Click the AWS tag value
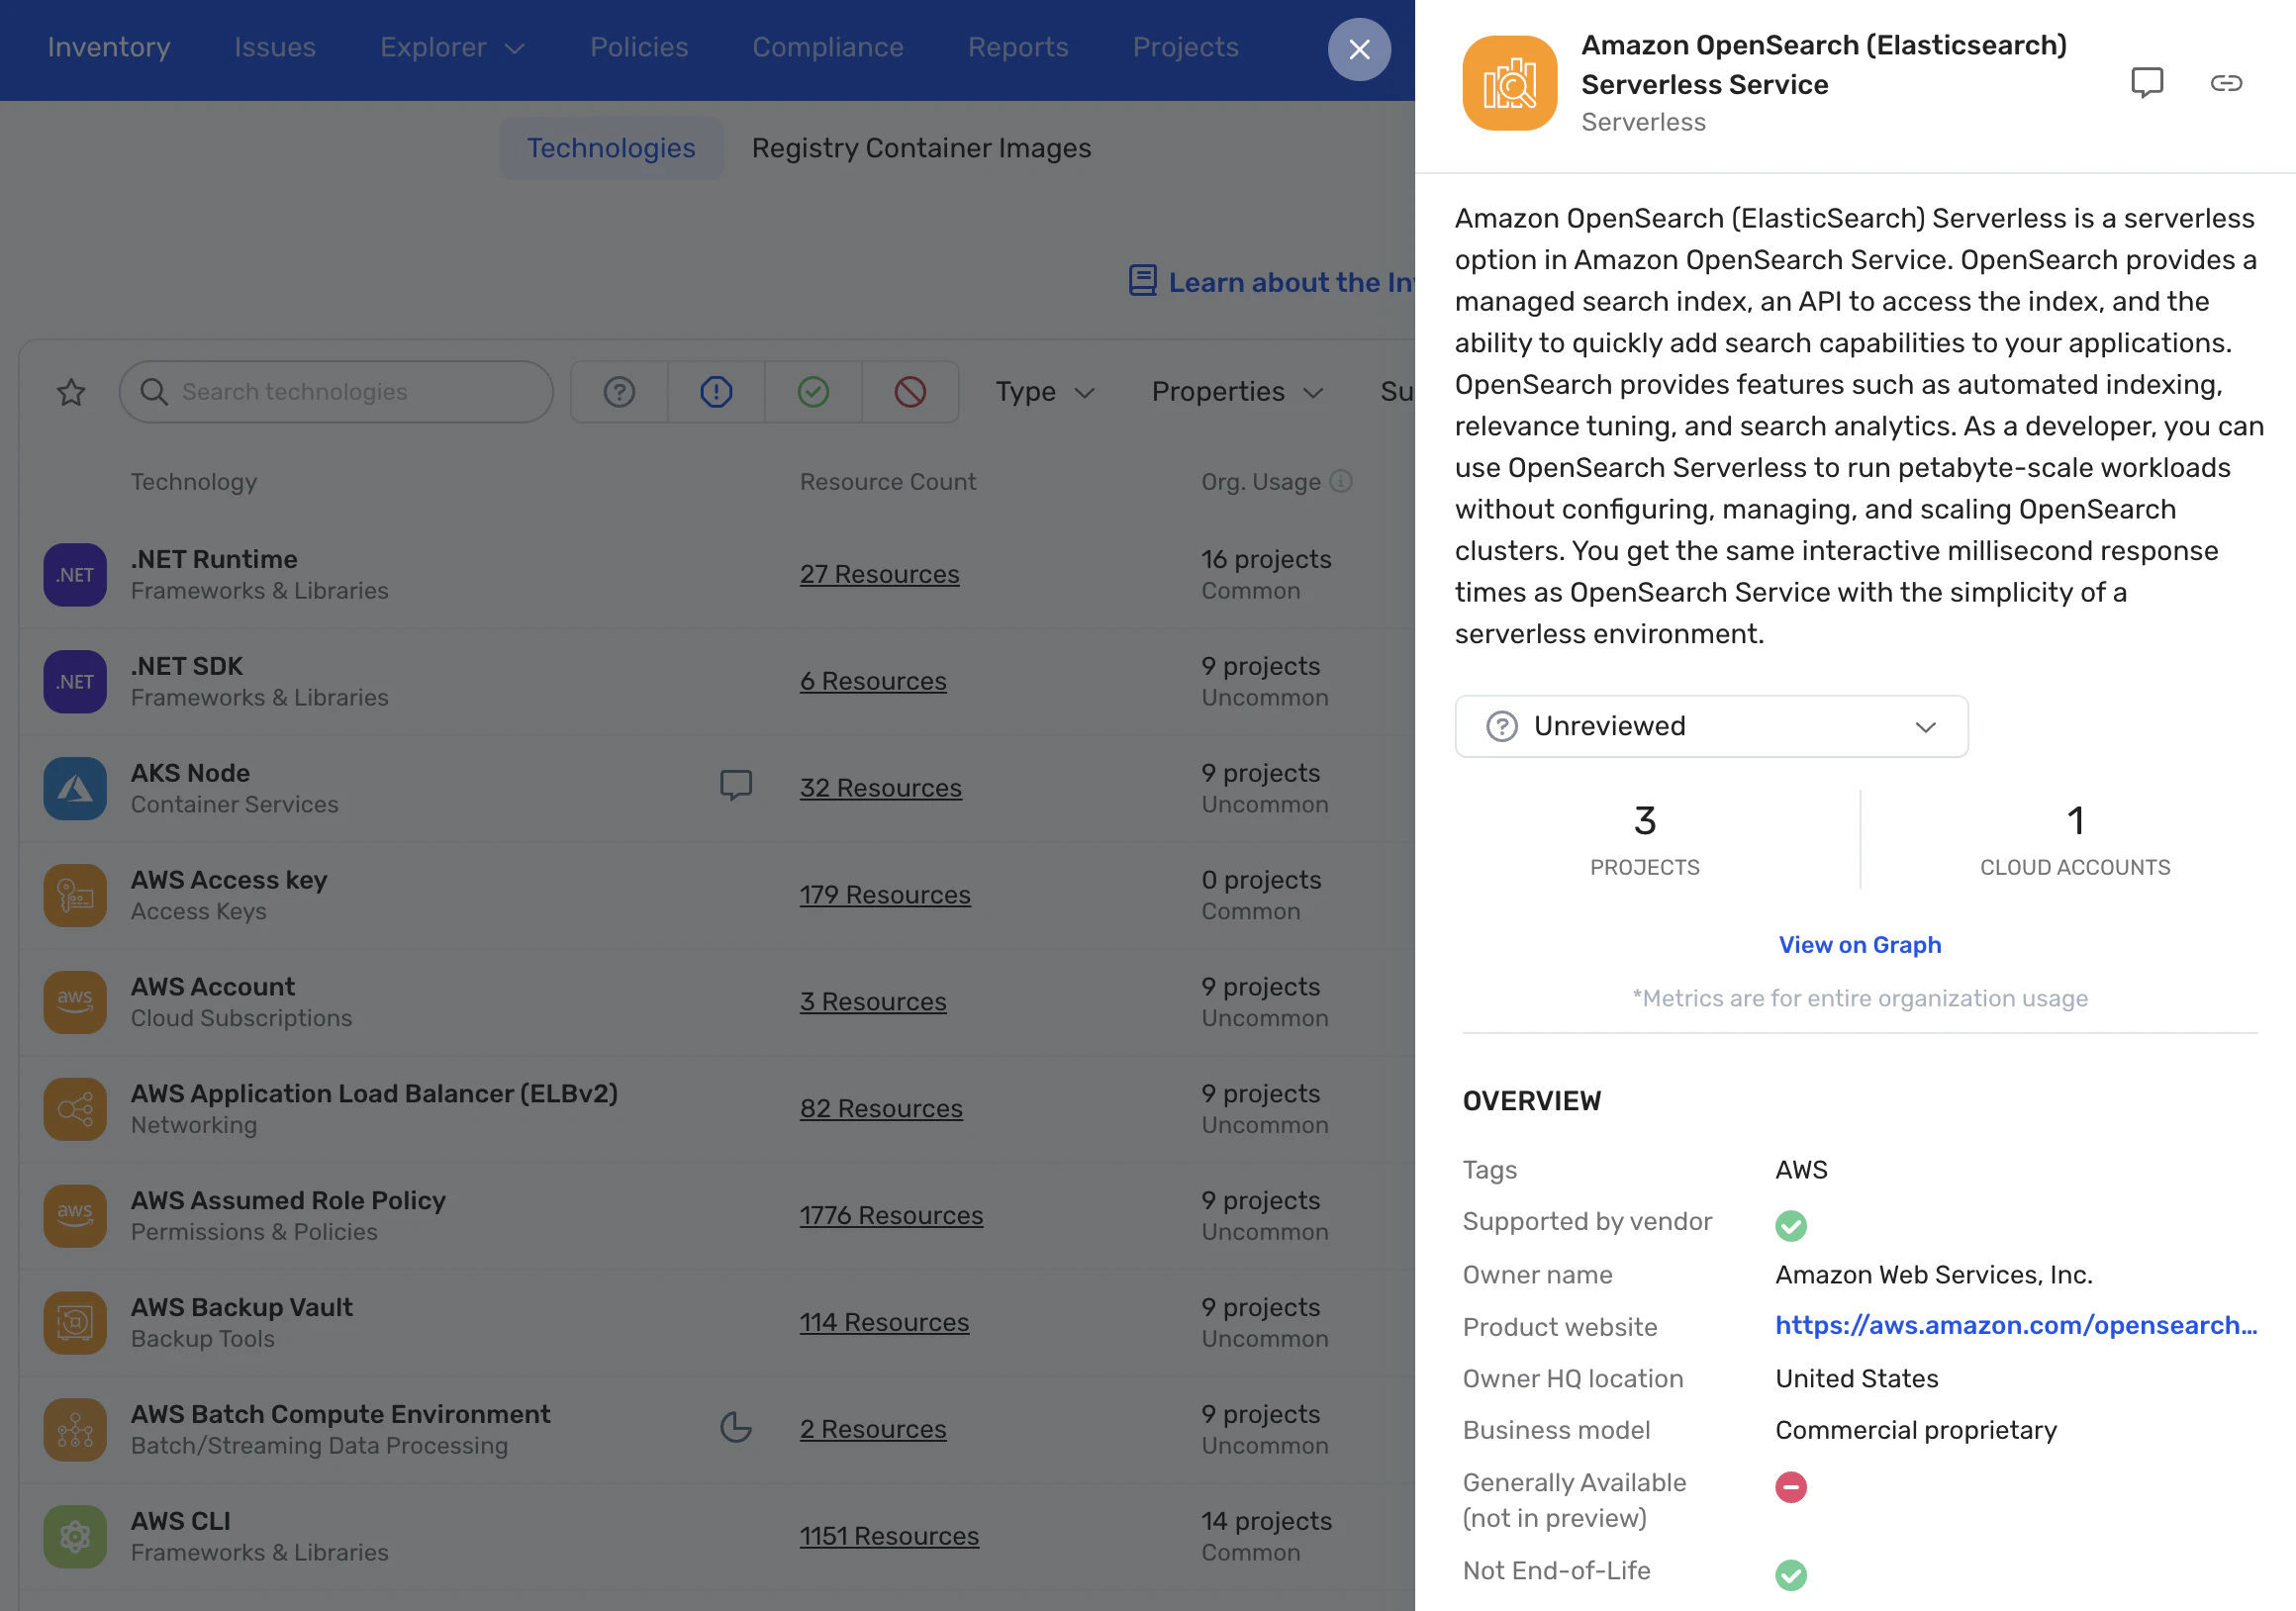Image resolution: width=2296 pixels, height=1611 pixels. pos(1801,1171)
